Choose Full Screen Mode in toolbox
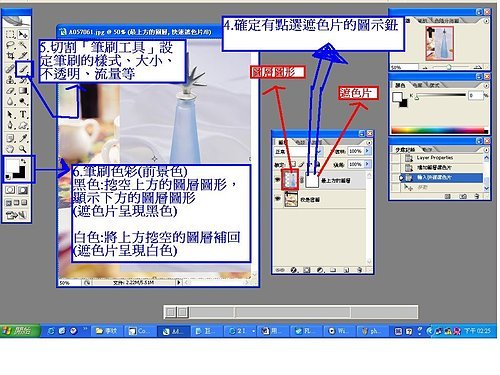 [24, 203]
